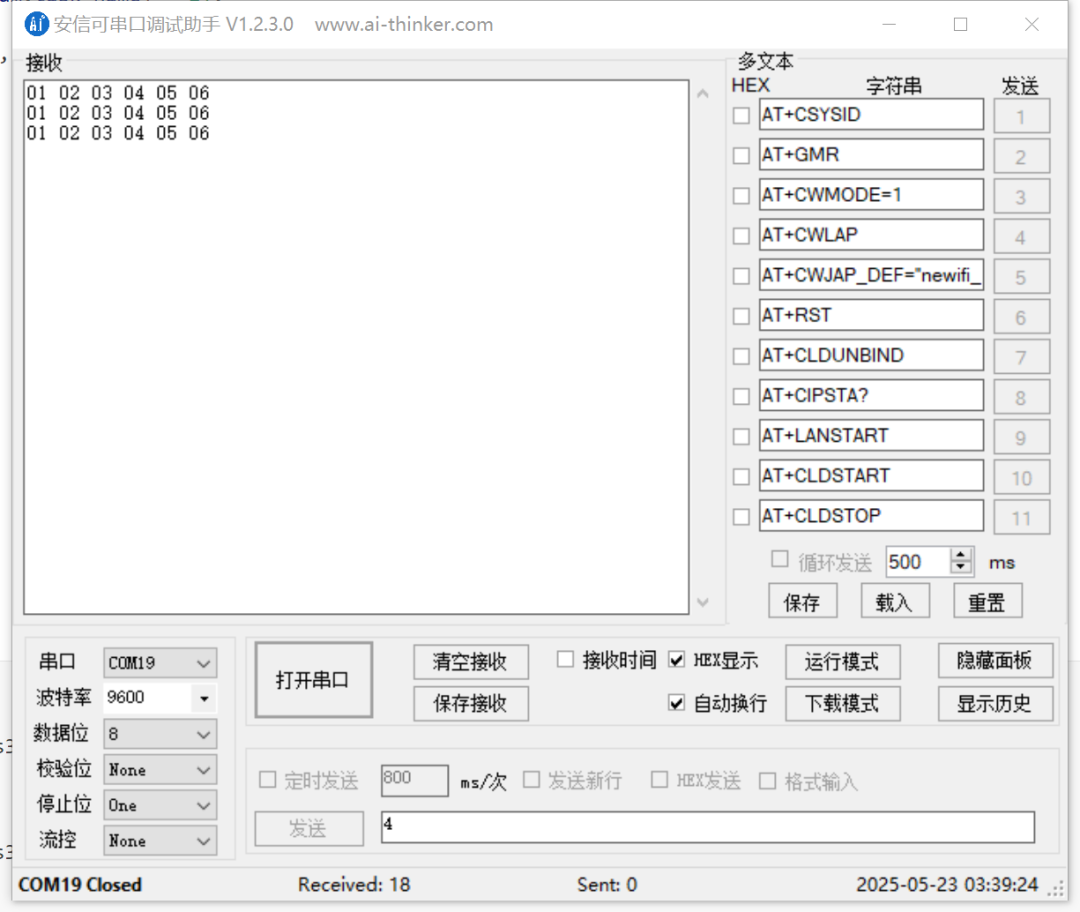Expand the 波特率 9600 dropdown
1080x912 pixels.
click(204, 698)
